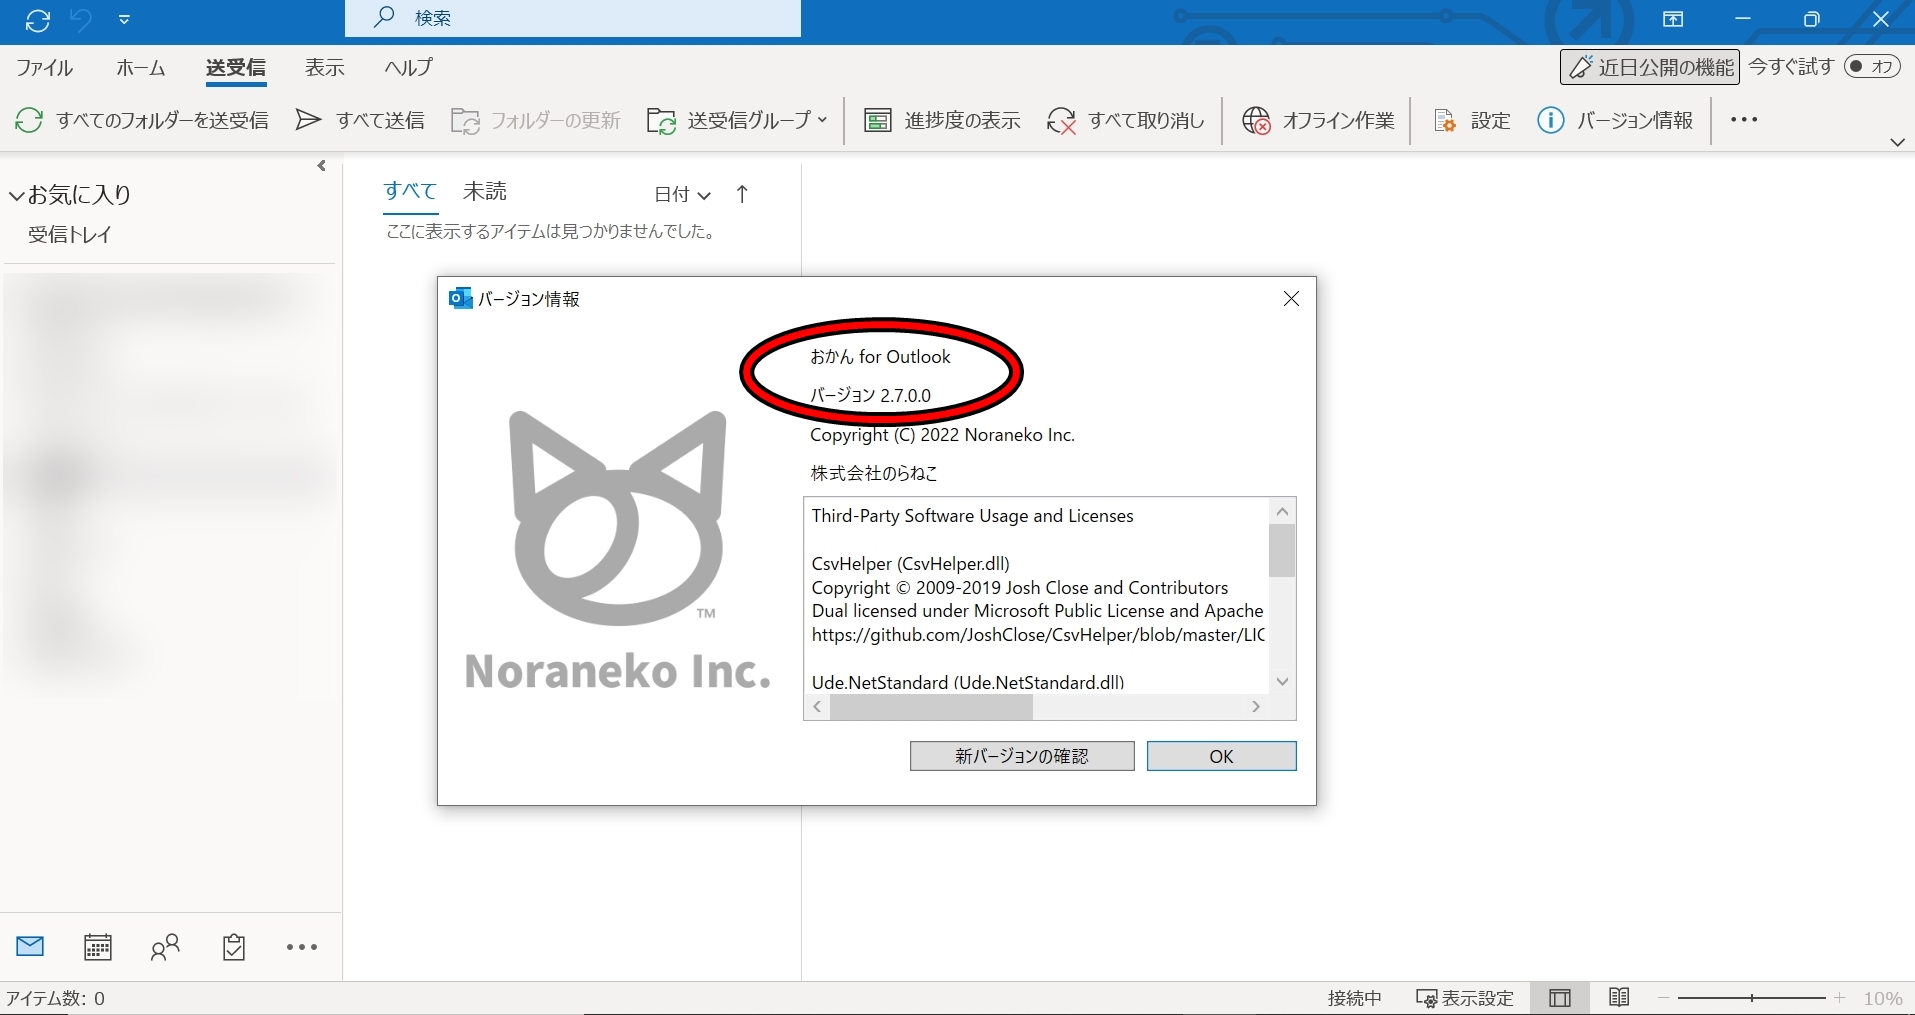Open Mail view in navigation bar
Viewport: 1915px width, 1015px height.
[x=30, y=947]
